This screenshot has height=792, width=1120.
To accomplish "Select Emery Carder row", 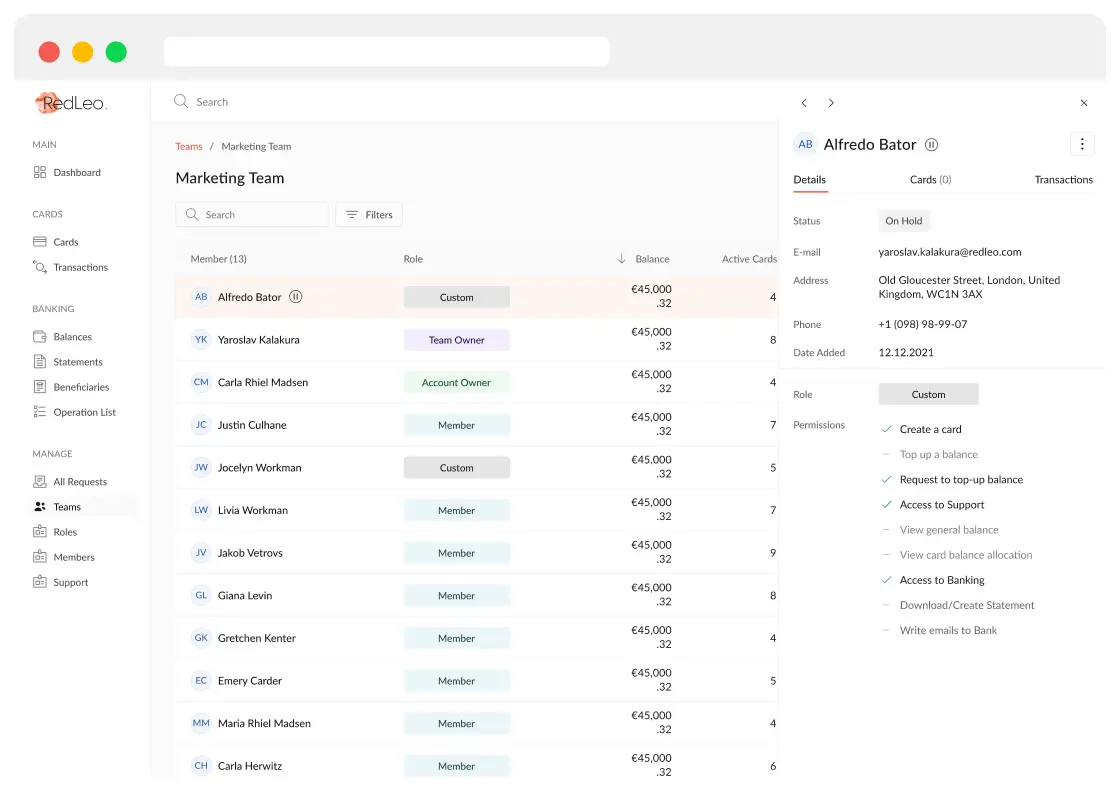I will click(x=476, y=681).
